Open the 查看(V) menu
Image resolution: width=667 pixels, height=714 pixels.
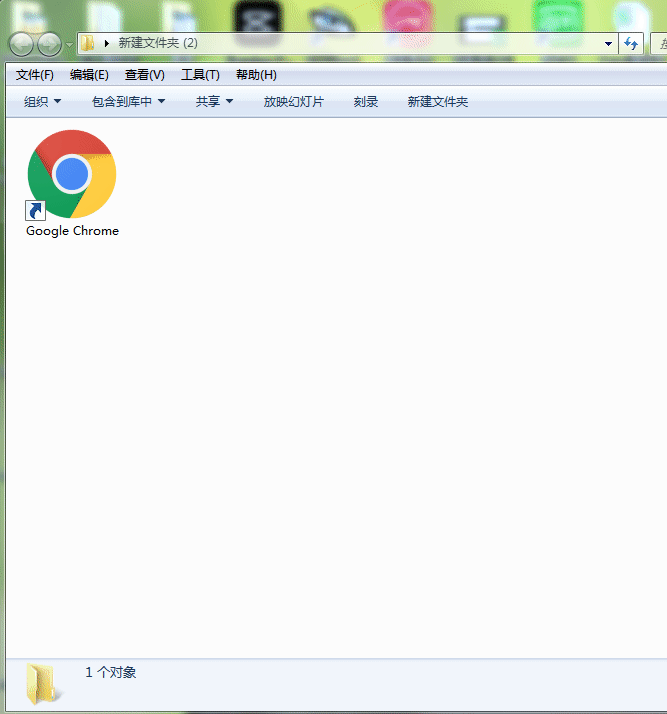[145, 75]
